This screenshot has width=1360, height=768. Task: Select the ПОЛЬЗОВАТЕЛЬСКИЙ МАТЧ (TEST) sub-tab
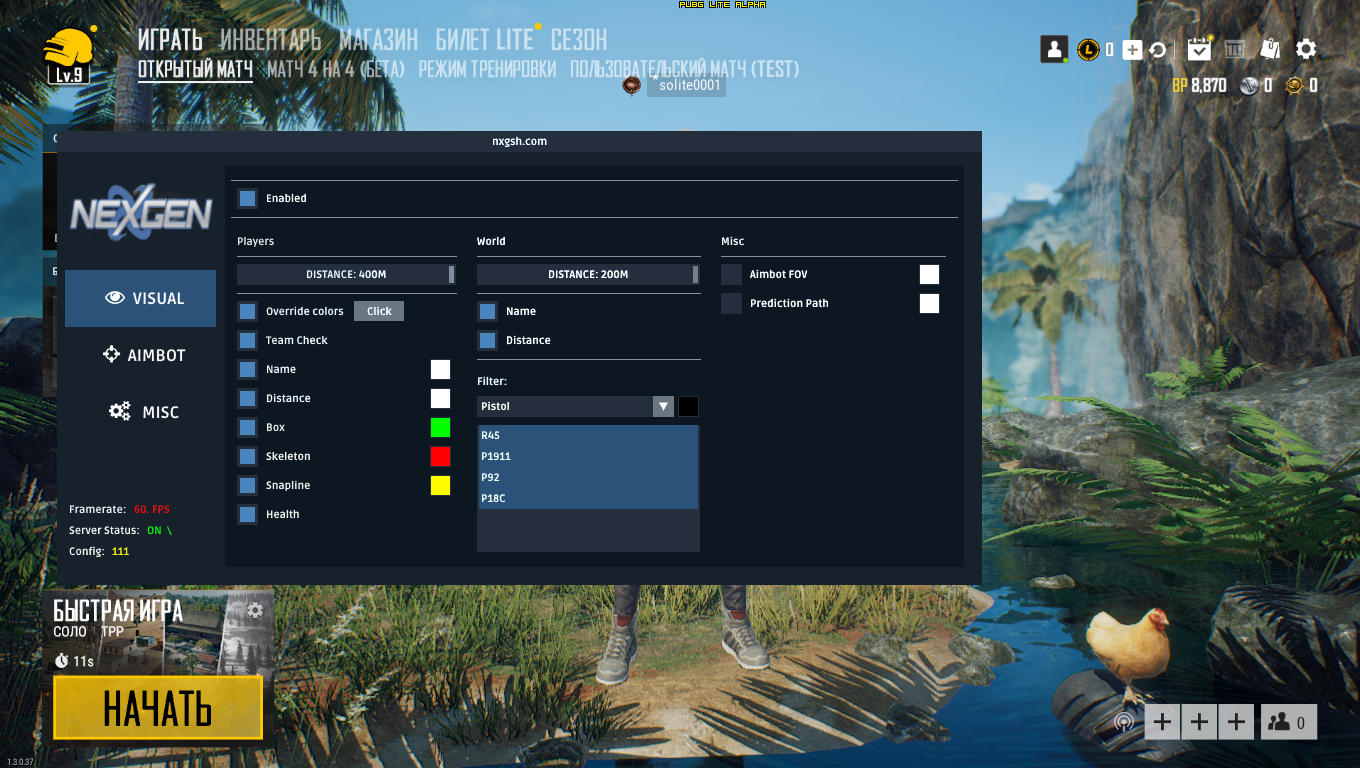coord(685,70)
